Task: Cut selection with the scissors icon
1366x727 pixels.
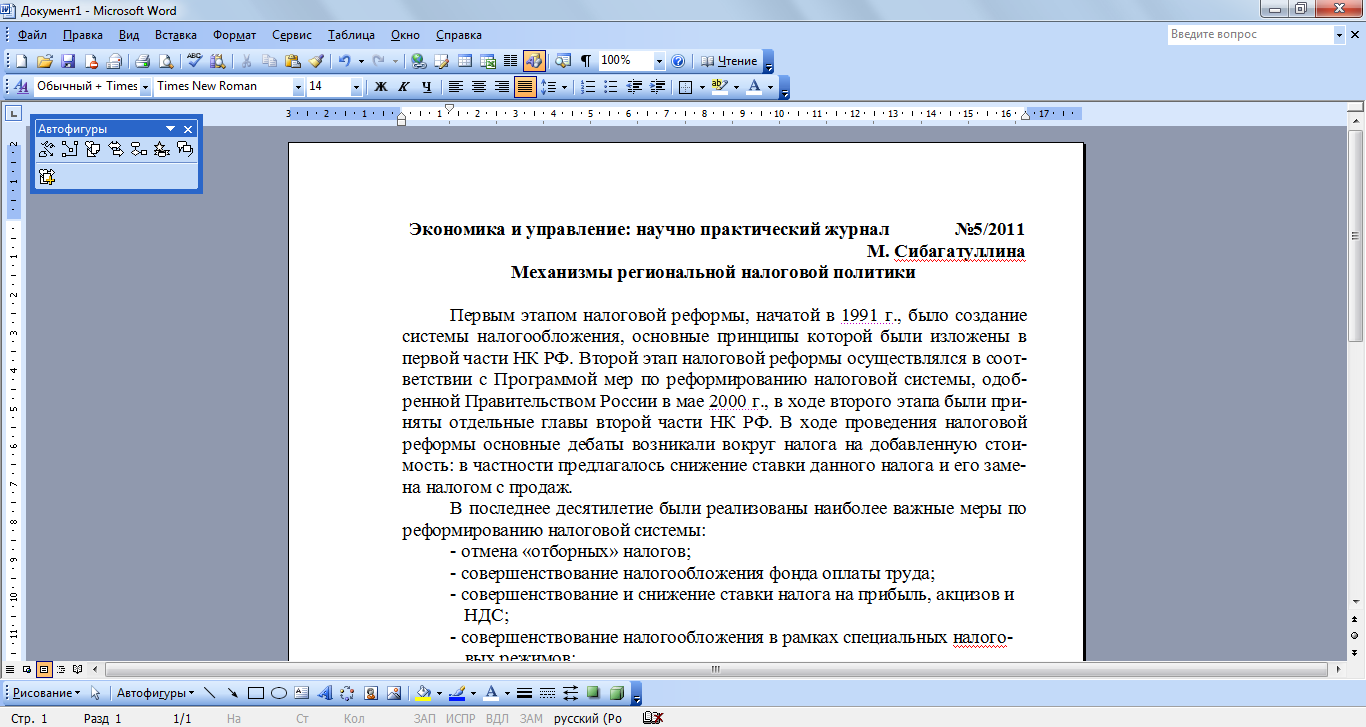Action: point(245,61)
